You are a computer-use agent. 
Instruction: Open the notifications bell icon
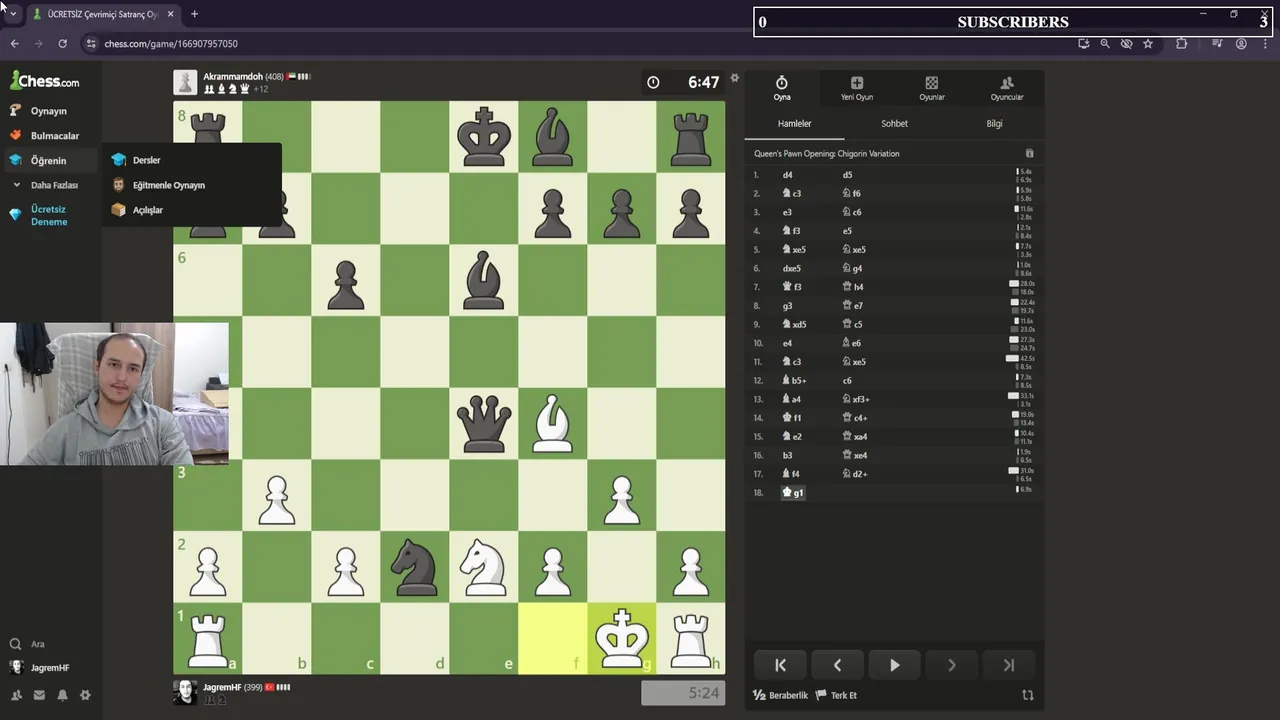(x=62, y=695)
